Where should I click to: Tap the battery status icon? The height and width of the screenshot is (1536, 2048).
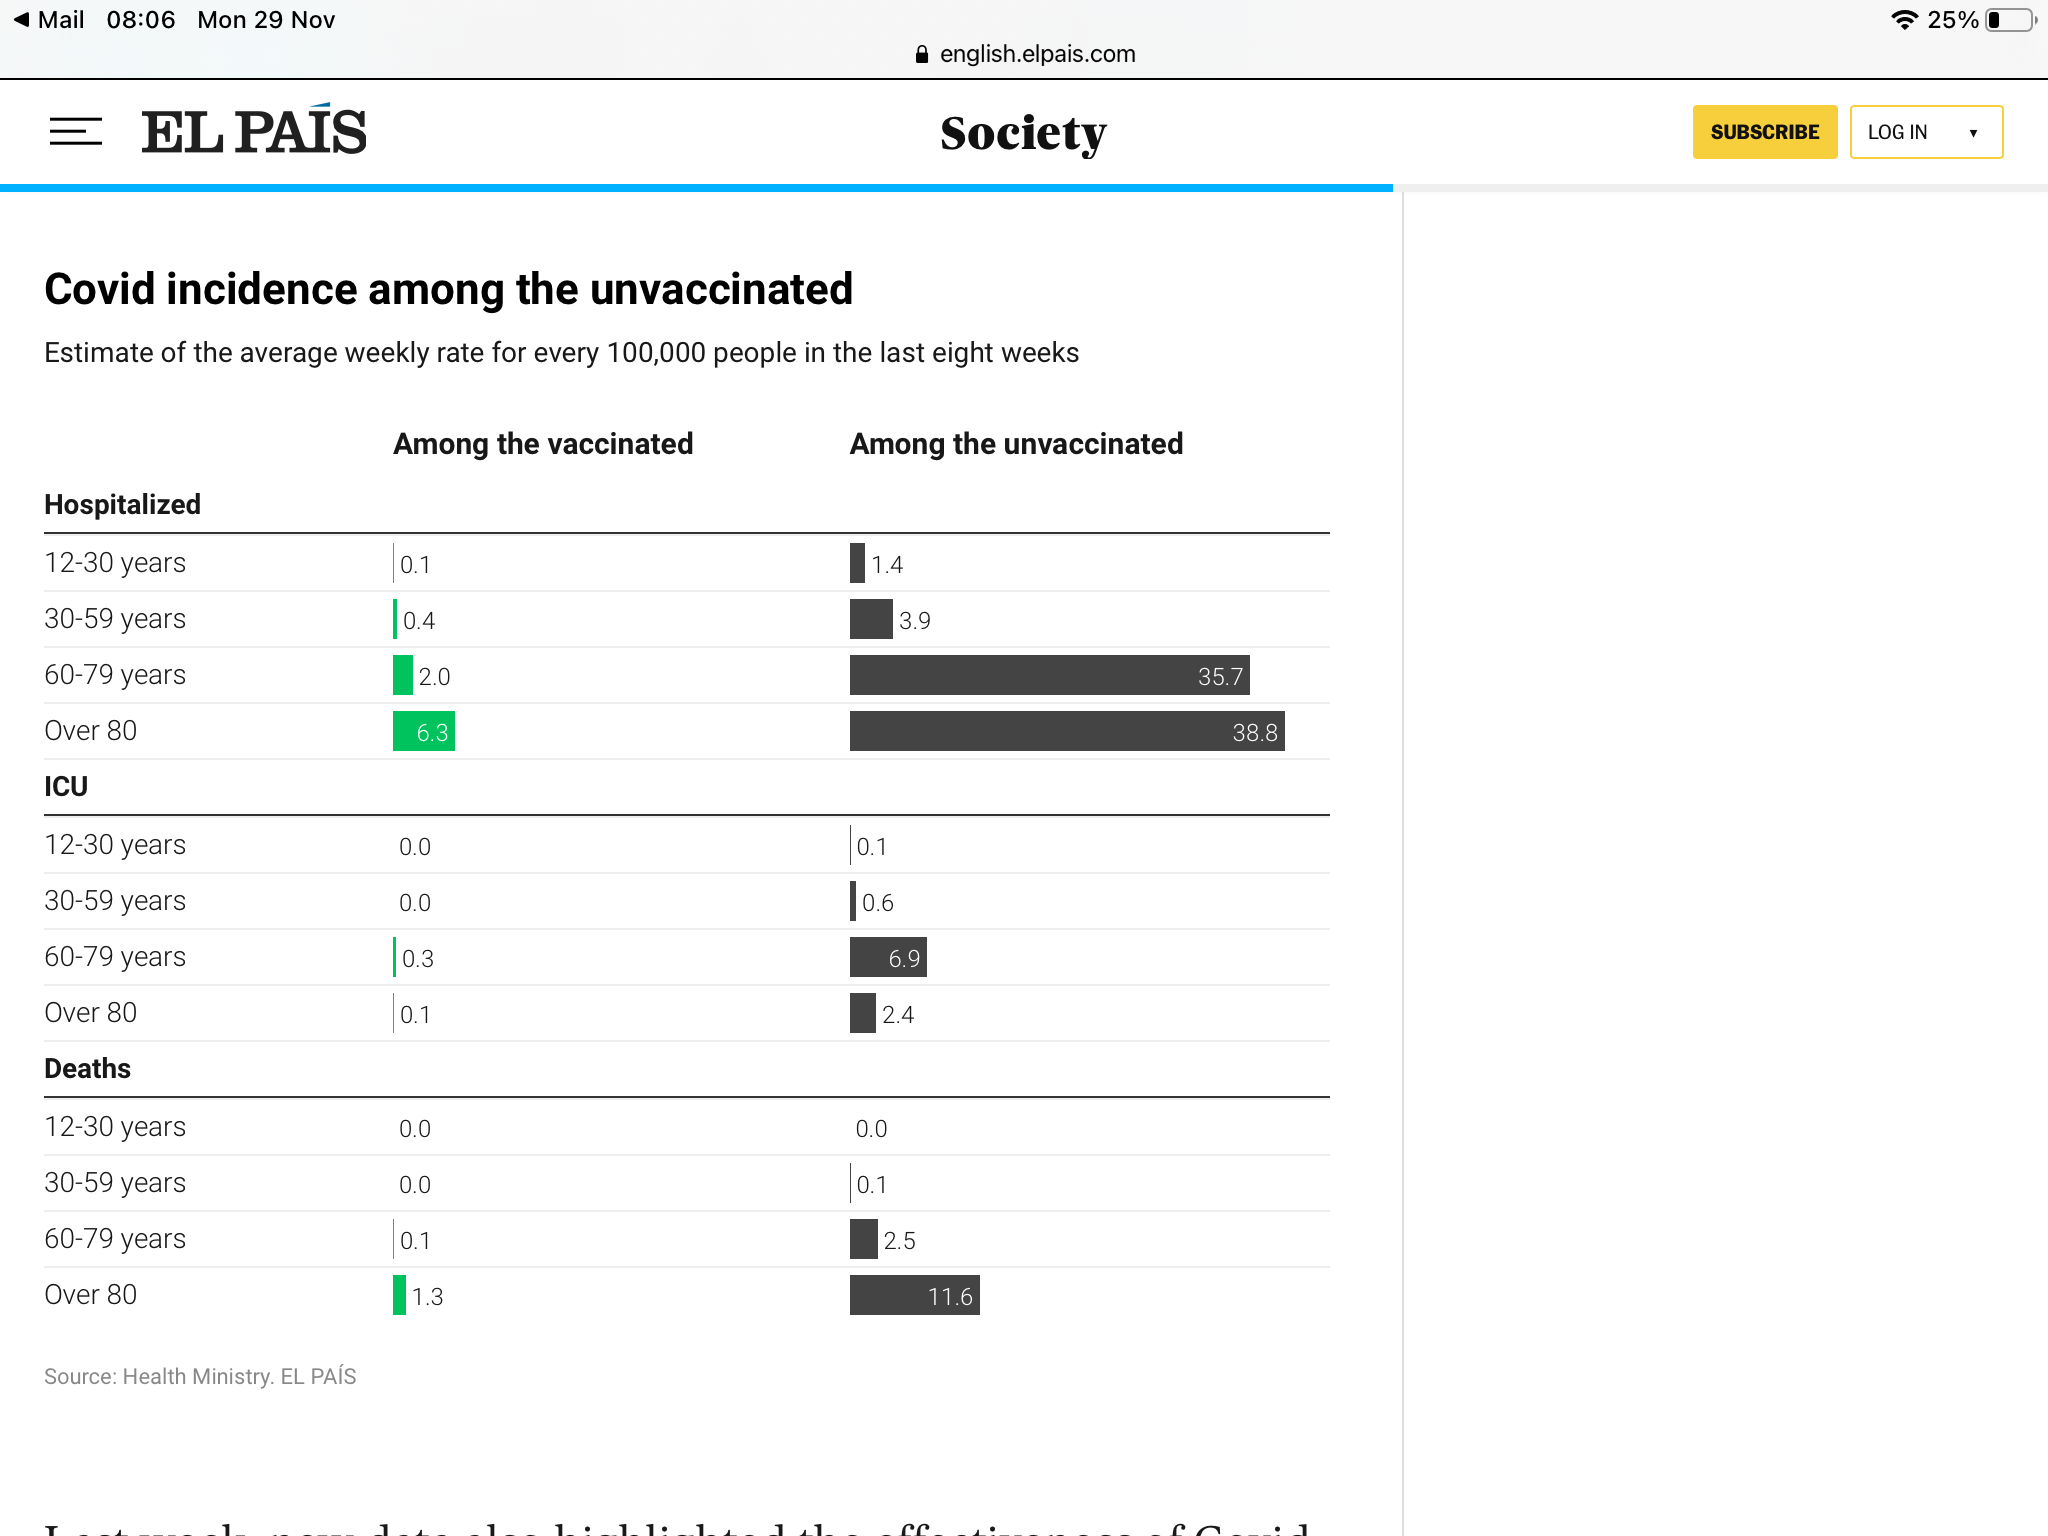click(x=2010, y=20)
